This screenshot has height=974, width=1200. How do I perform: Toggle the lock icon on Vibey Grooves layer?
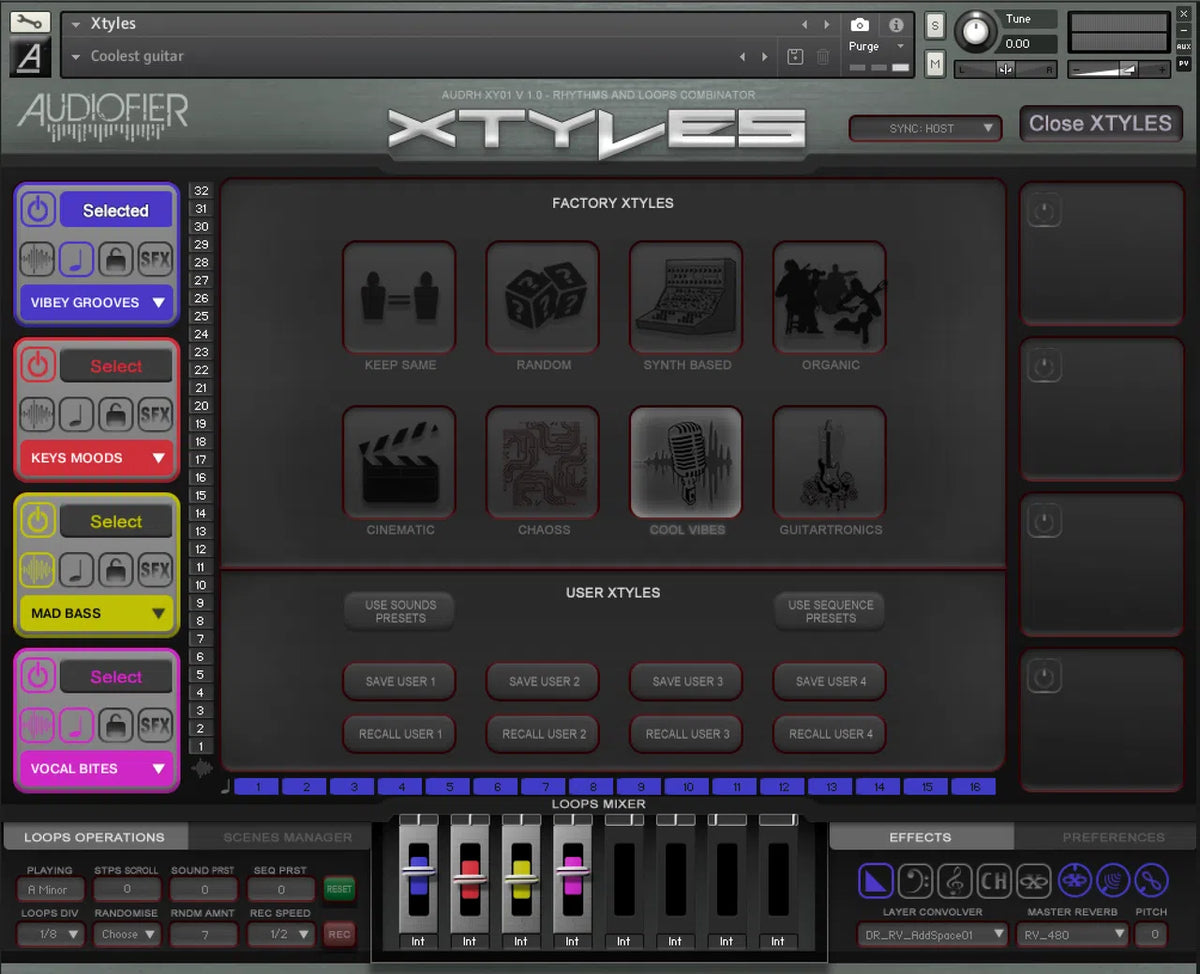(116, 259)
